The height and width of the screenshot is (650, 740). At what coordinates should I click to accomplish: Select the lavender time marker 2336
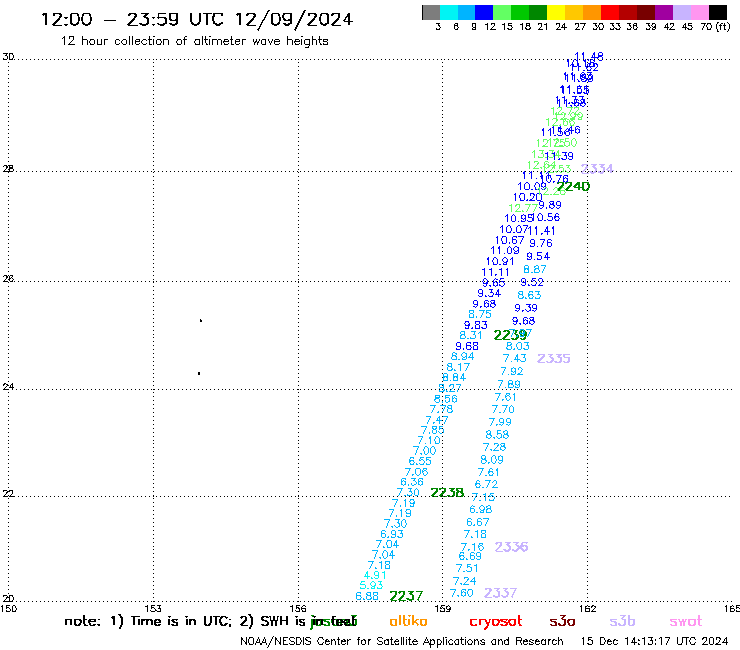pyautogui.click(x=511, y=547)
